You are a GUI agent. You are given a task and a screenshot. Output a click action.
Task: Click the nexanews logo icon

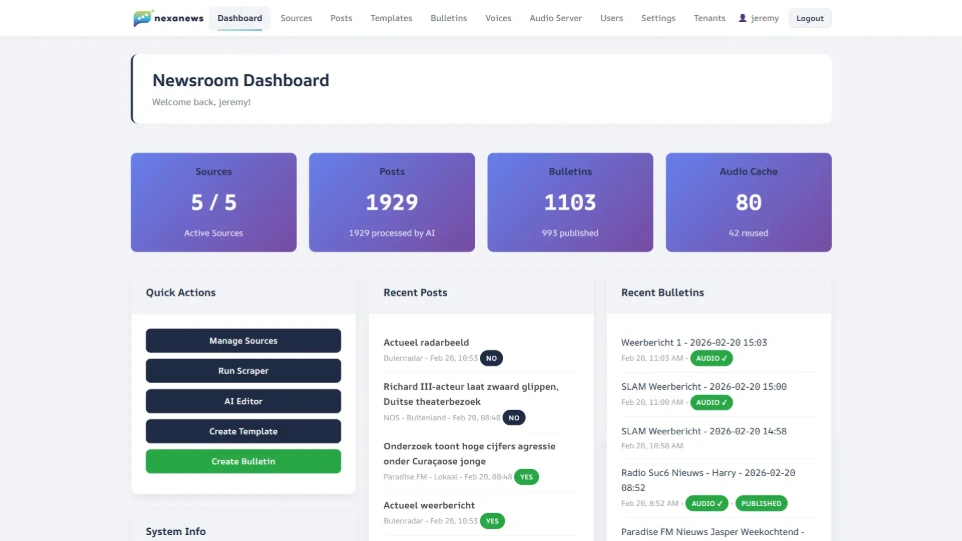tap(143, 18)
